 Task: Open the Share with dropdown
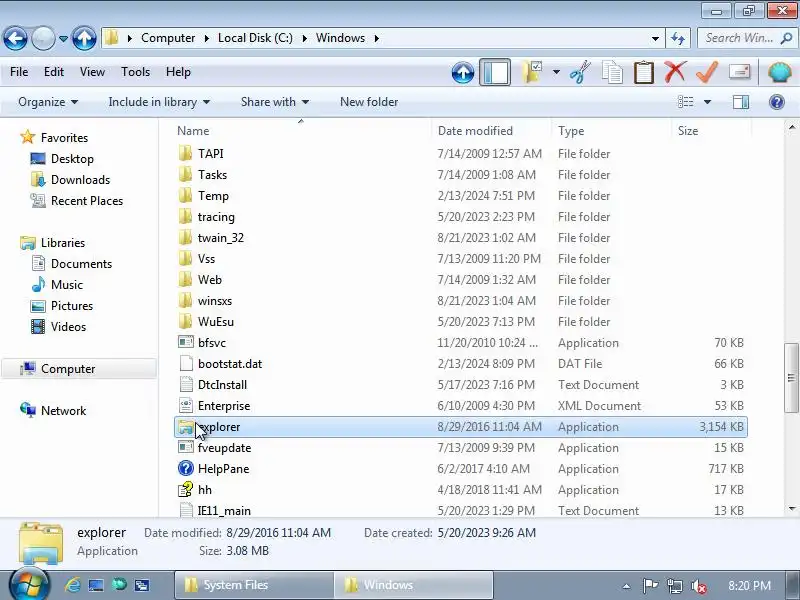point(274,102)
